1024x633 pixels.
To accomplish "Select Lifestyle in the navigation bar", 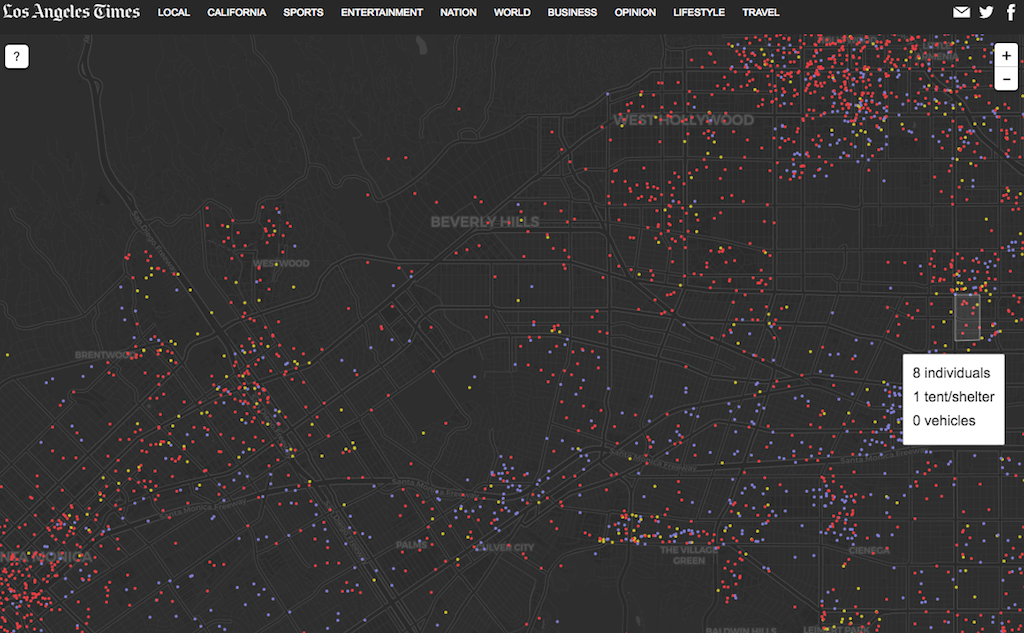I will [699, 13].
